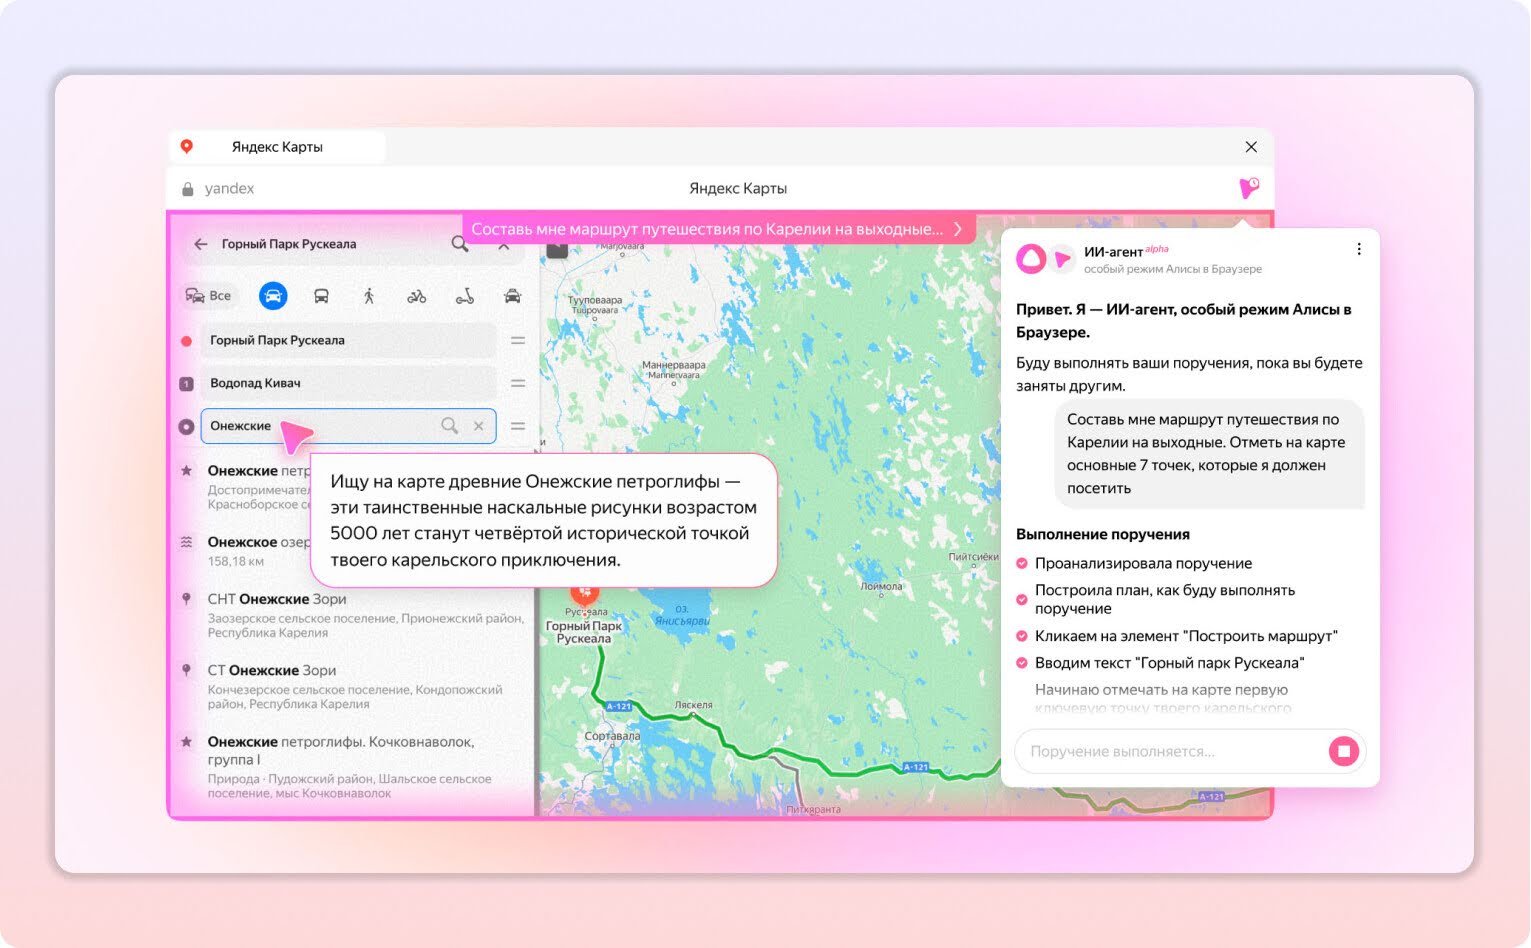Click the Выполнение поручения heading
1531x948 pixels.
coord(1103,534)
